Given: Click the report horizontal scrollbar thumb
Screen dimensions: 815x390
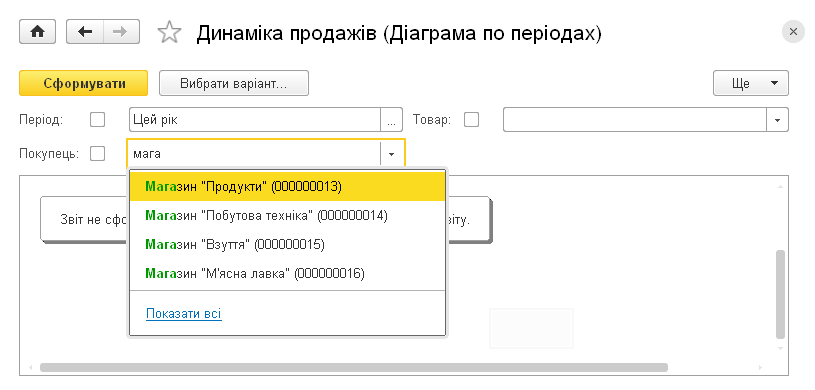Looking at the screenshot, I should [353, 368].
